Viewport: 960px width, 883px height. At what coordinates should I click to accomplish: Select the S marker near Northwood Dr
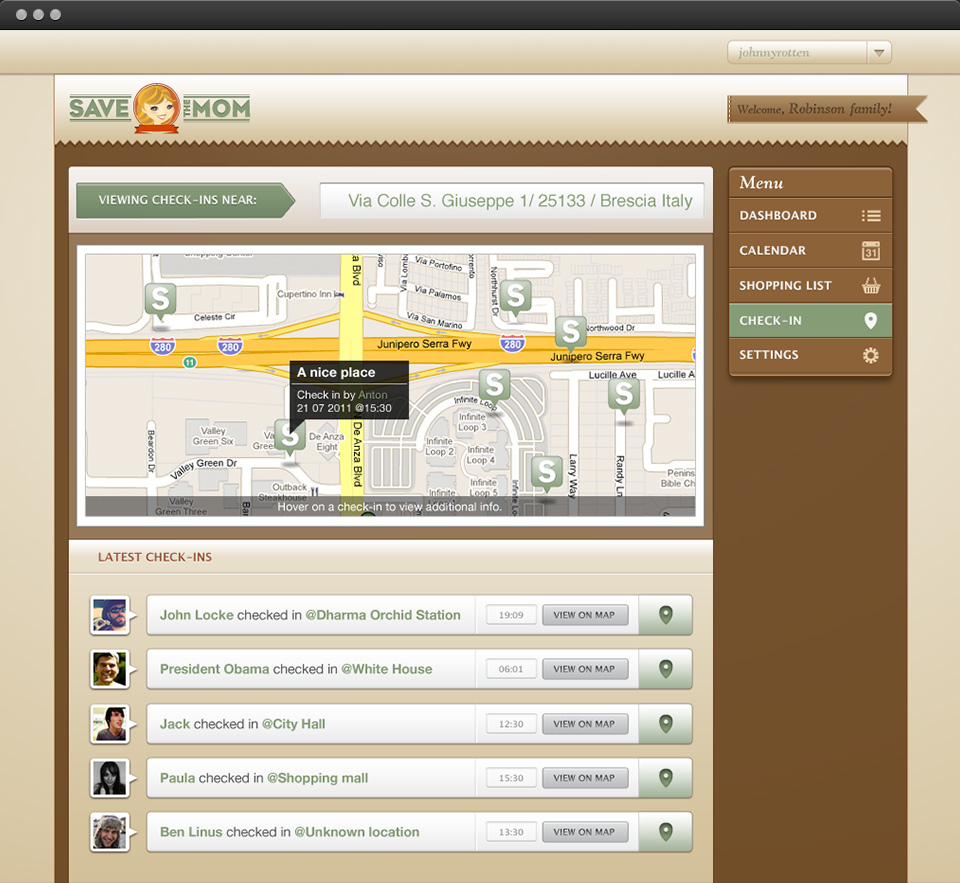[570, 334]
